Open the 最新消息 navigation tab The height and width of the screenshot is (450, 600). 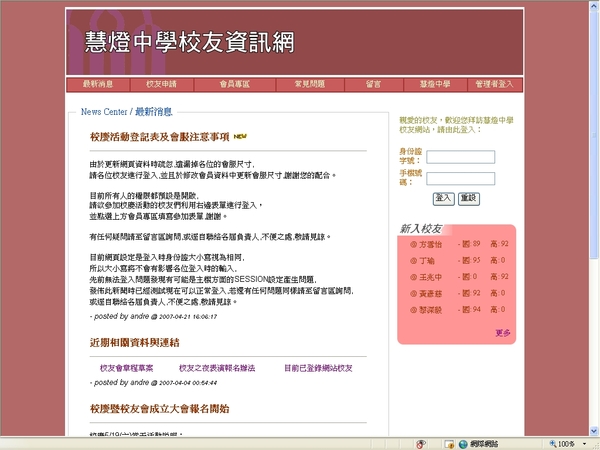[98, 85]
